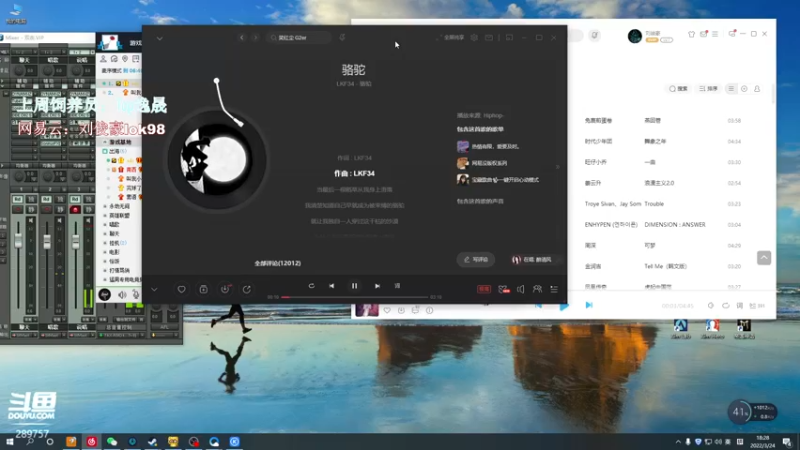Switch to list view in white player

point(731,89)
